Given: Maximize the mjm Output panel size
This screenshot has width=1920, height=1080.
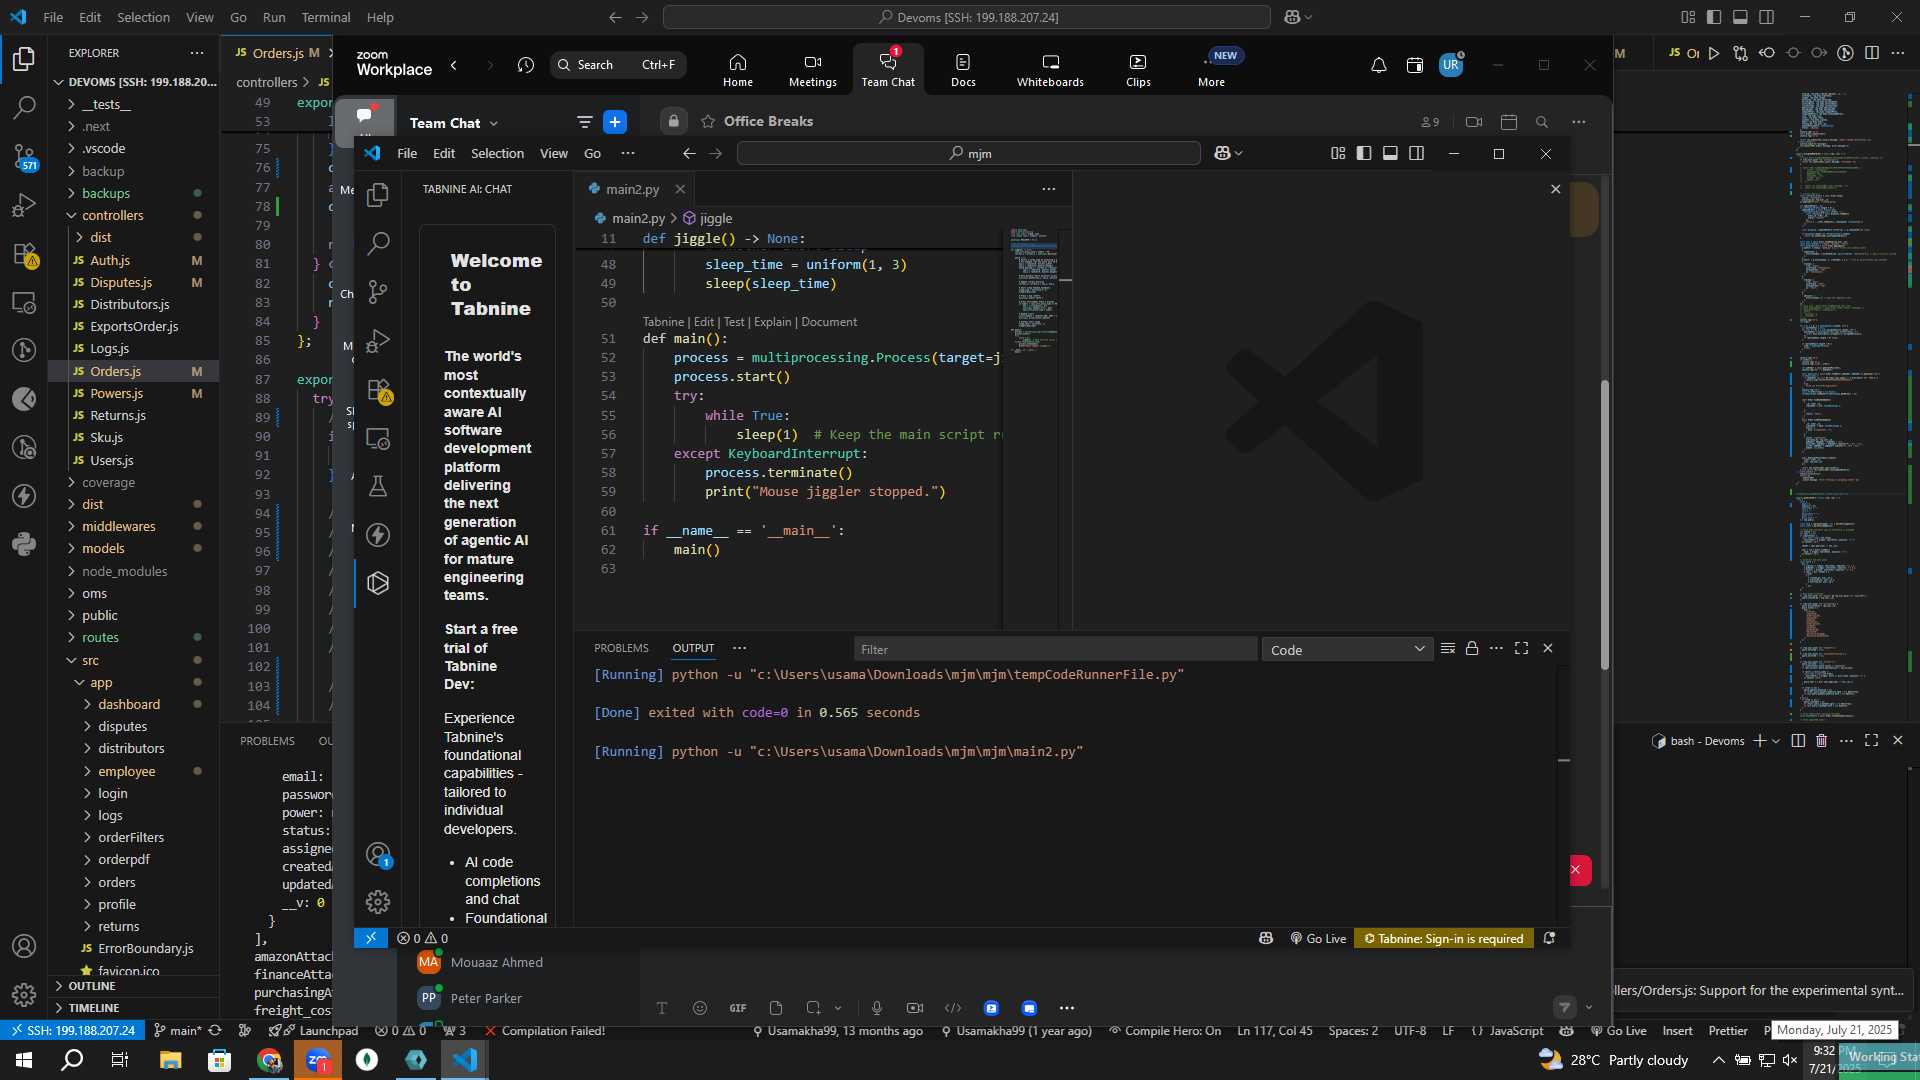Looking at the screenshot, I should 1521,648.
